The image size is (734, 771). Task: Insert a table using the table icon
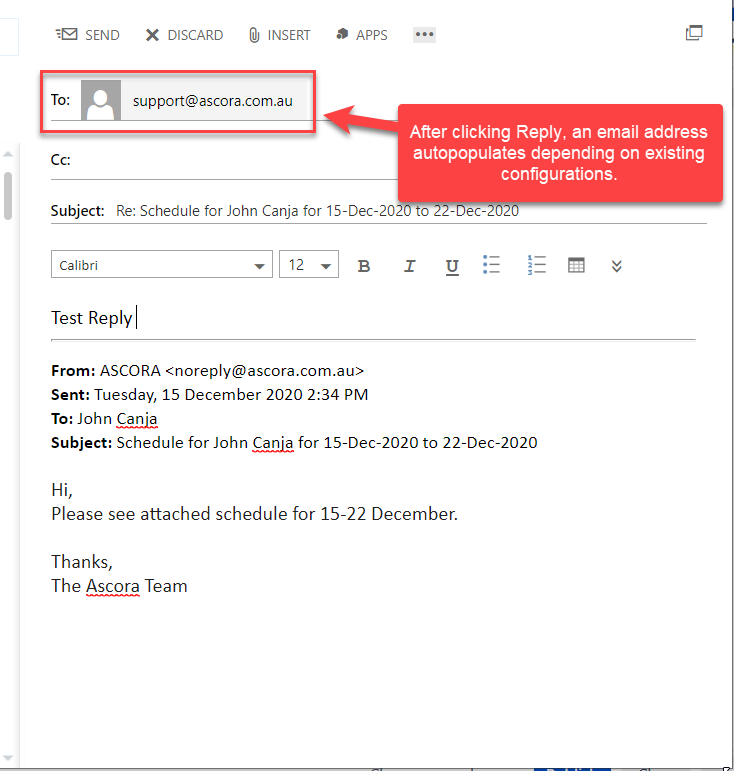(576, 265)
